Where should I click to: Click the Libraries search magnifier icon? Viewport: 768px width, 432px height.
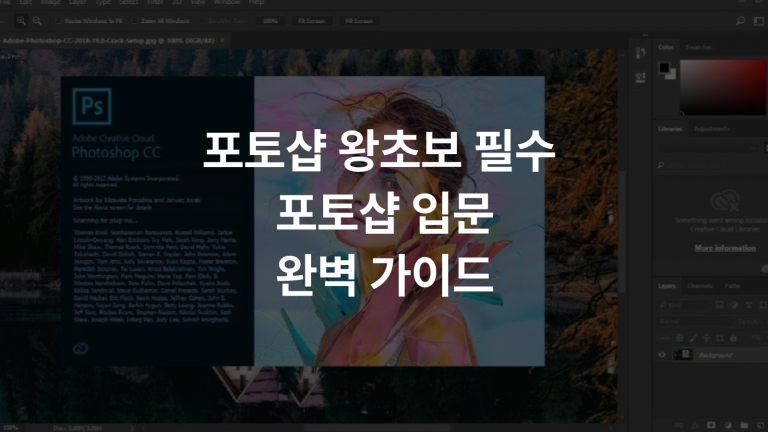pos(661,166)
